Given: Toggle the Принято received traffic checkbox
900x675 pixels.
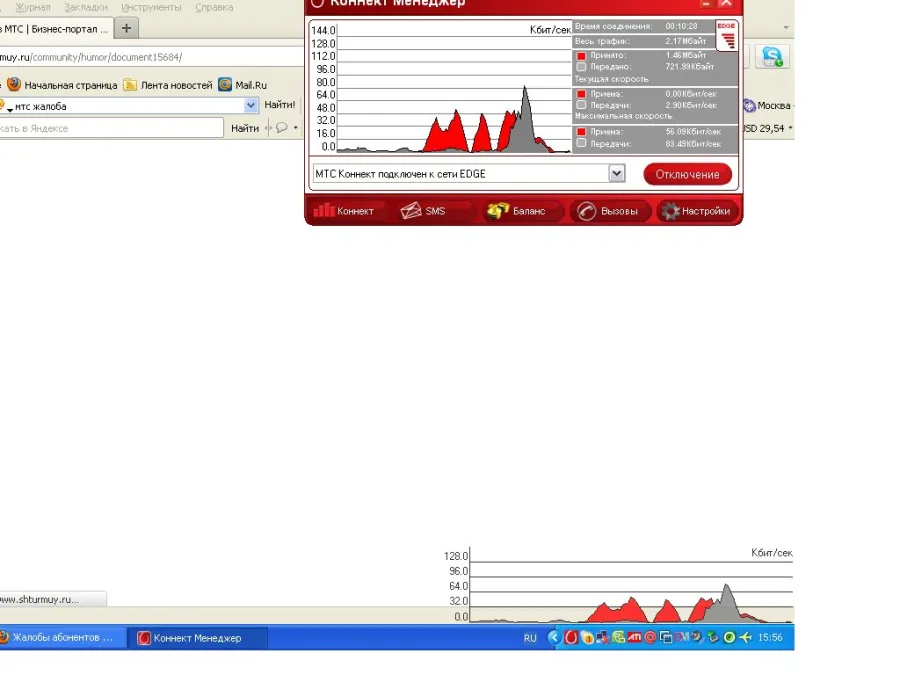Looking at the screenshot, I should point(581,56).
